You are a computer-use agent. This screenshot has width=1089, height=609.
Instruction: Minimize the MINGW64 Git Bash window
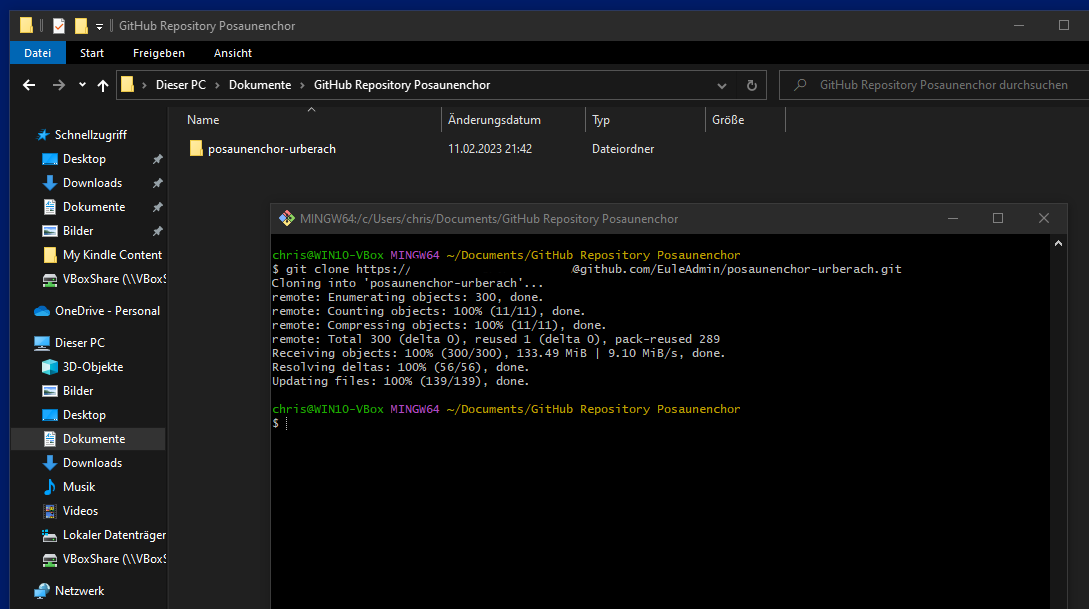click(x=953, y=218)
